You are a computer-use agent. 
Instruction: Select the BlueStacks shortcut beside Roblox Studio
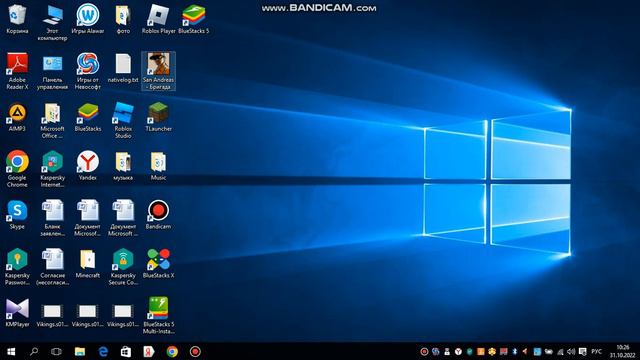(88, 118)
